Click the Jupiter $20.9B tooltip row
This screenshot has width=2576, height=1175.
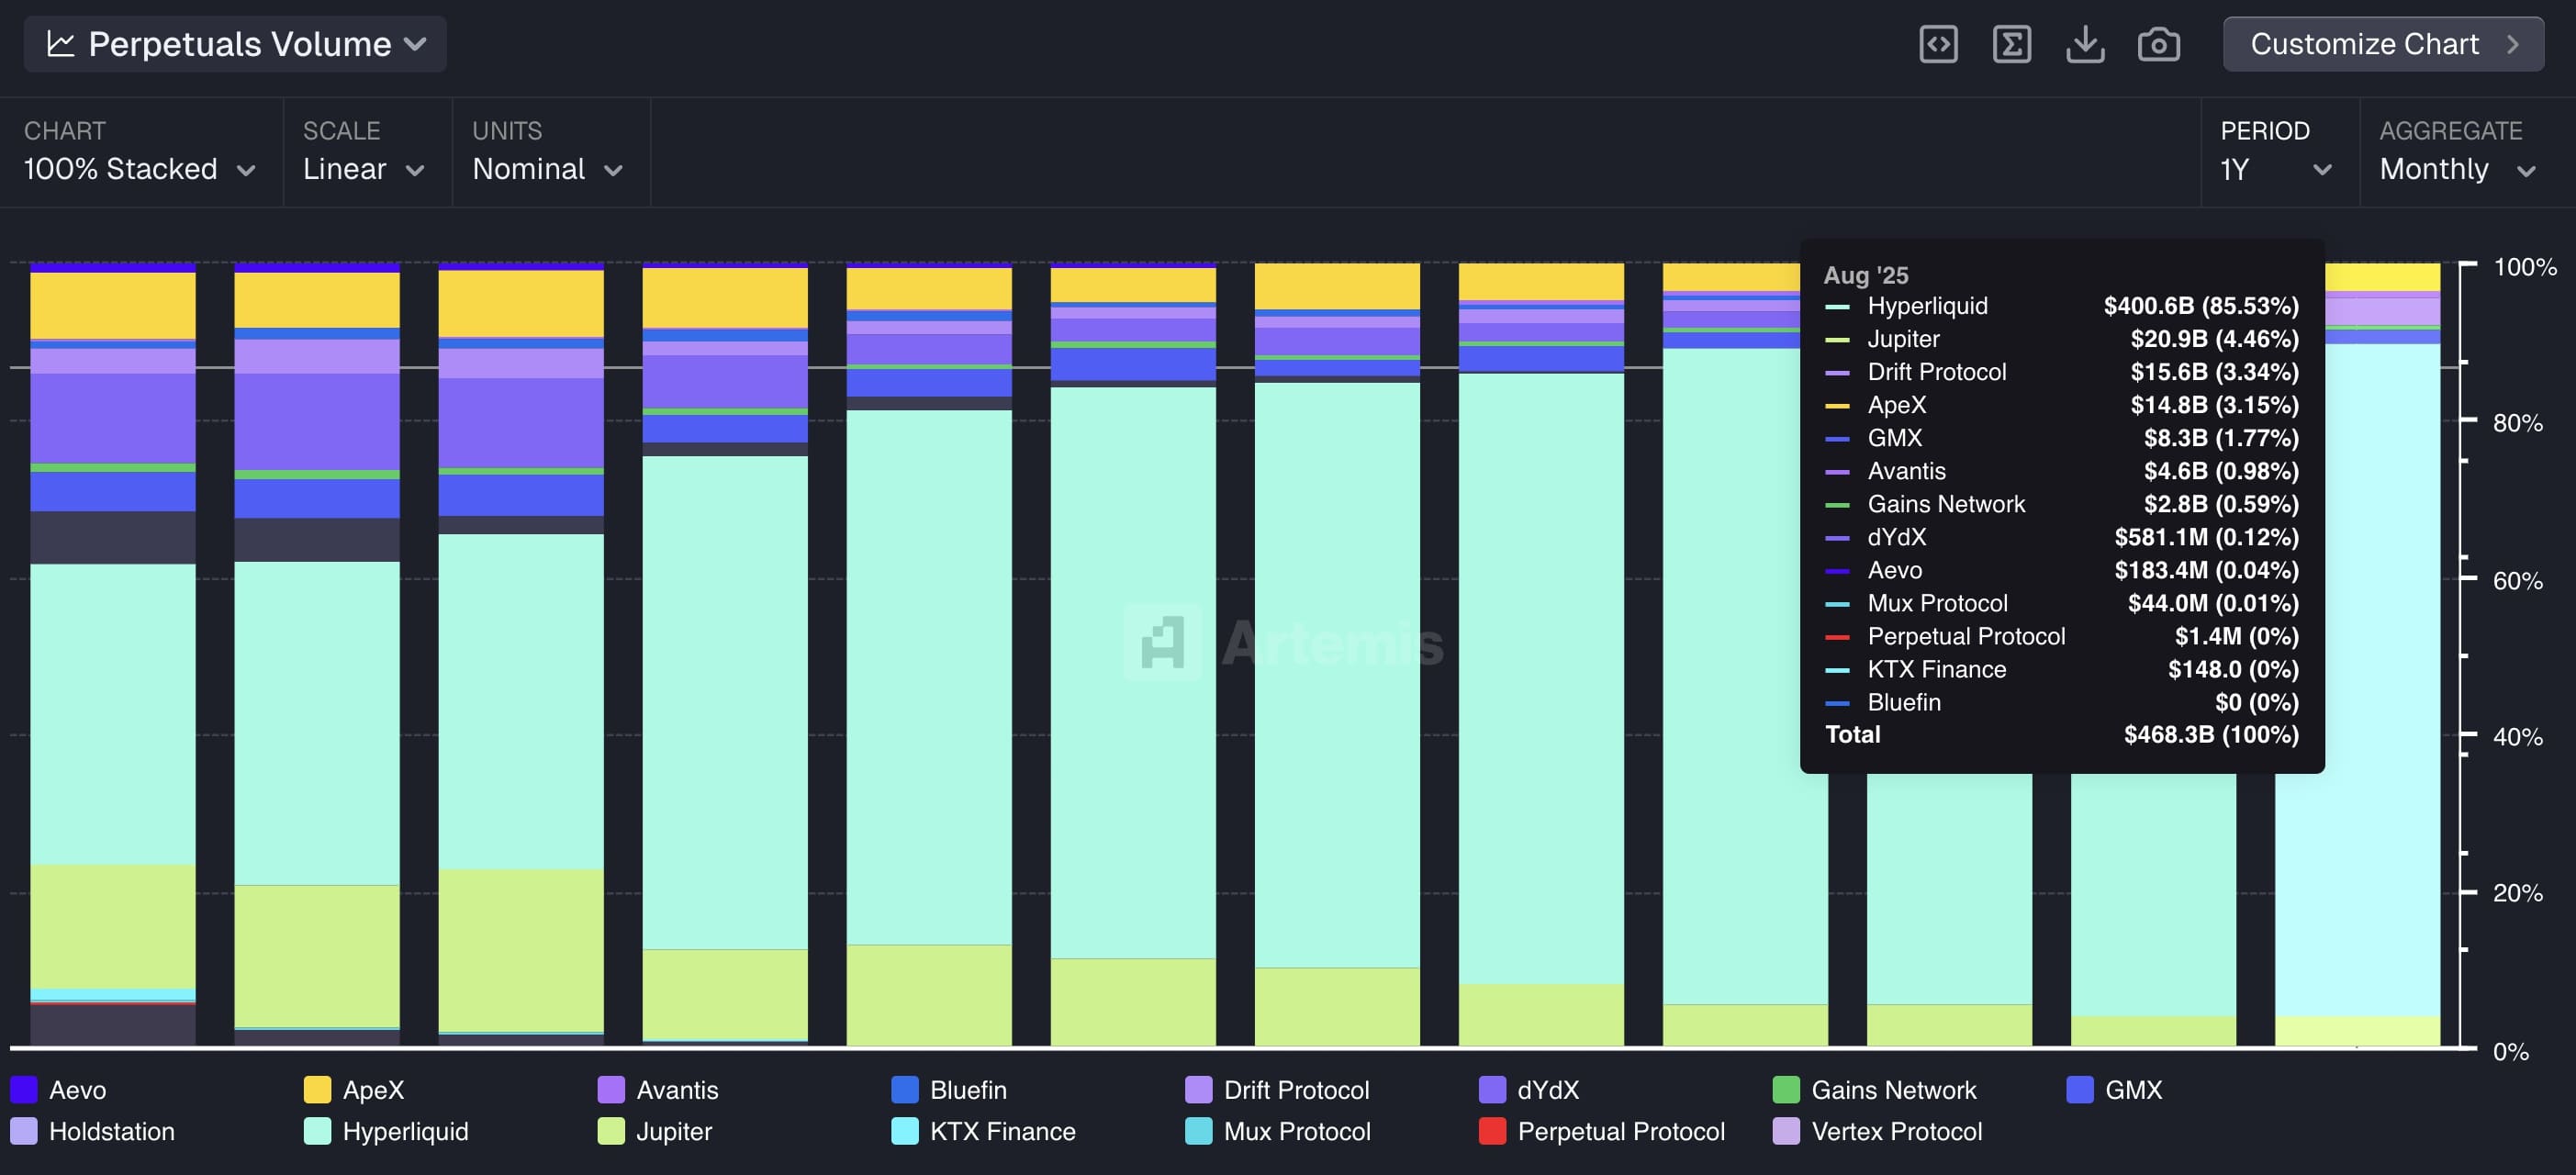[x=2061, y=339]
